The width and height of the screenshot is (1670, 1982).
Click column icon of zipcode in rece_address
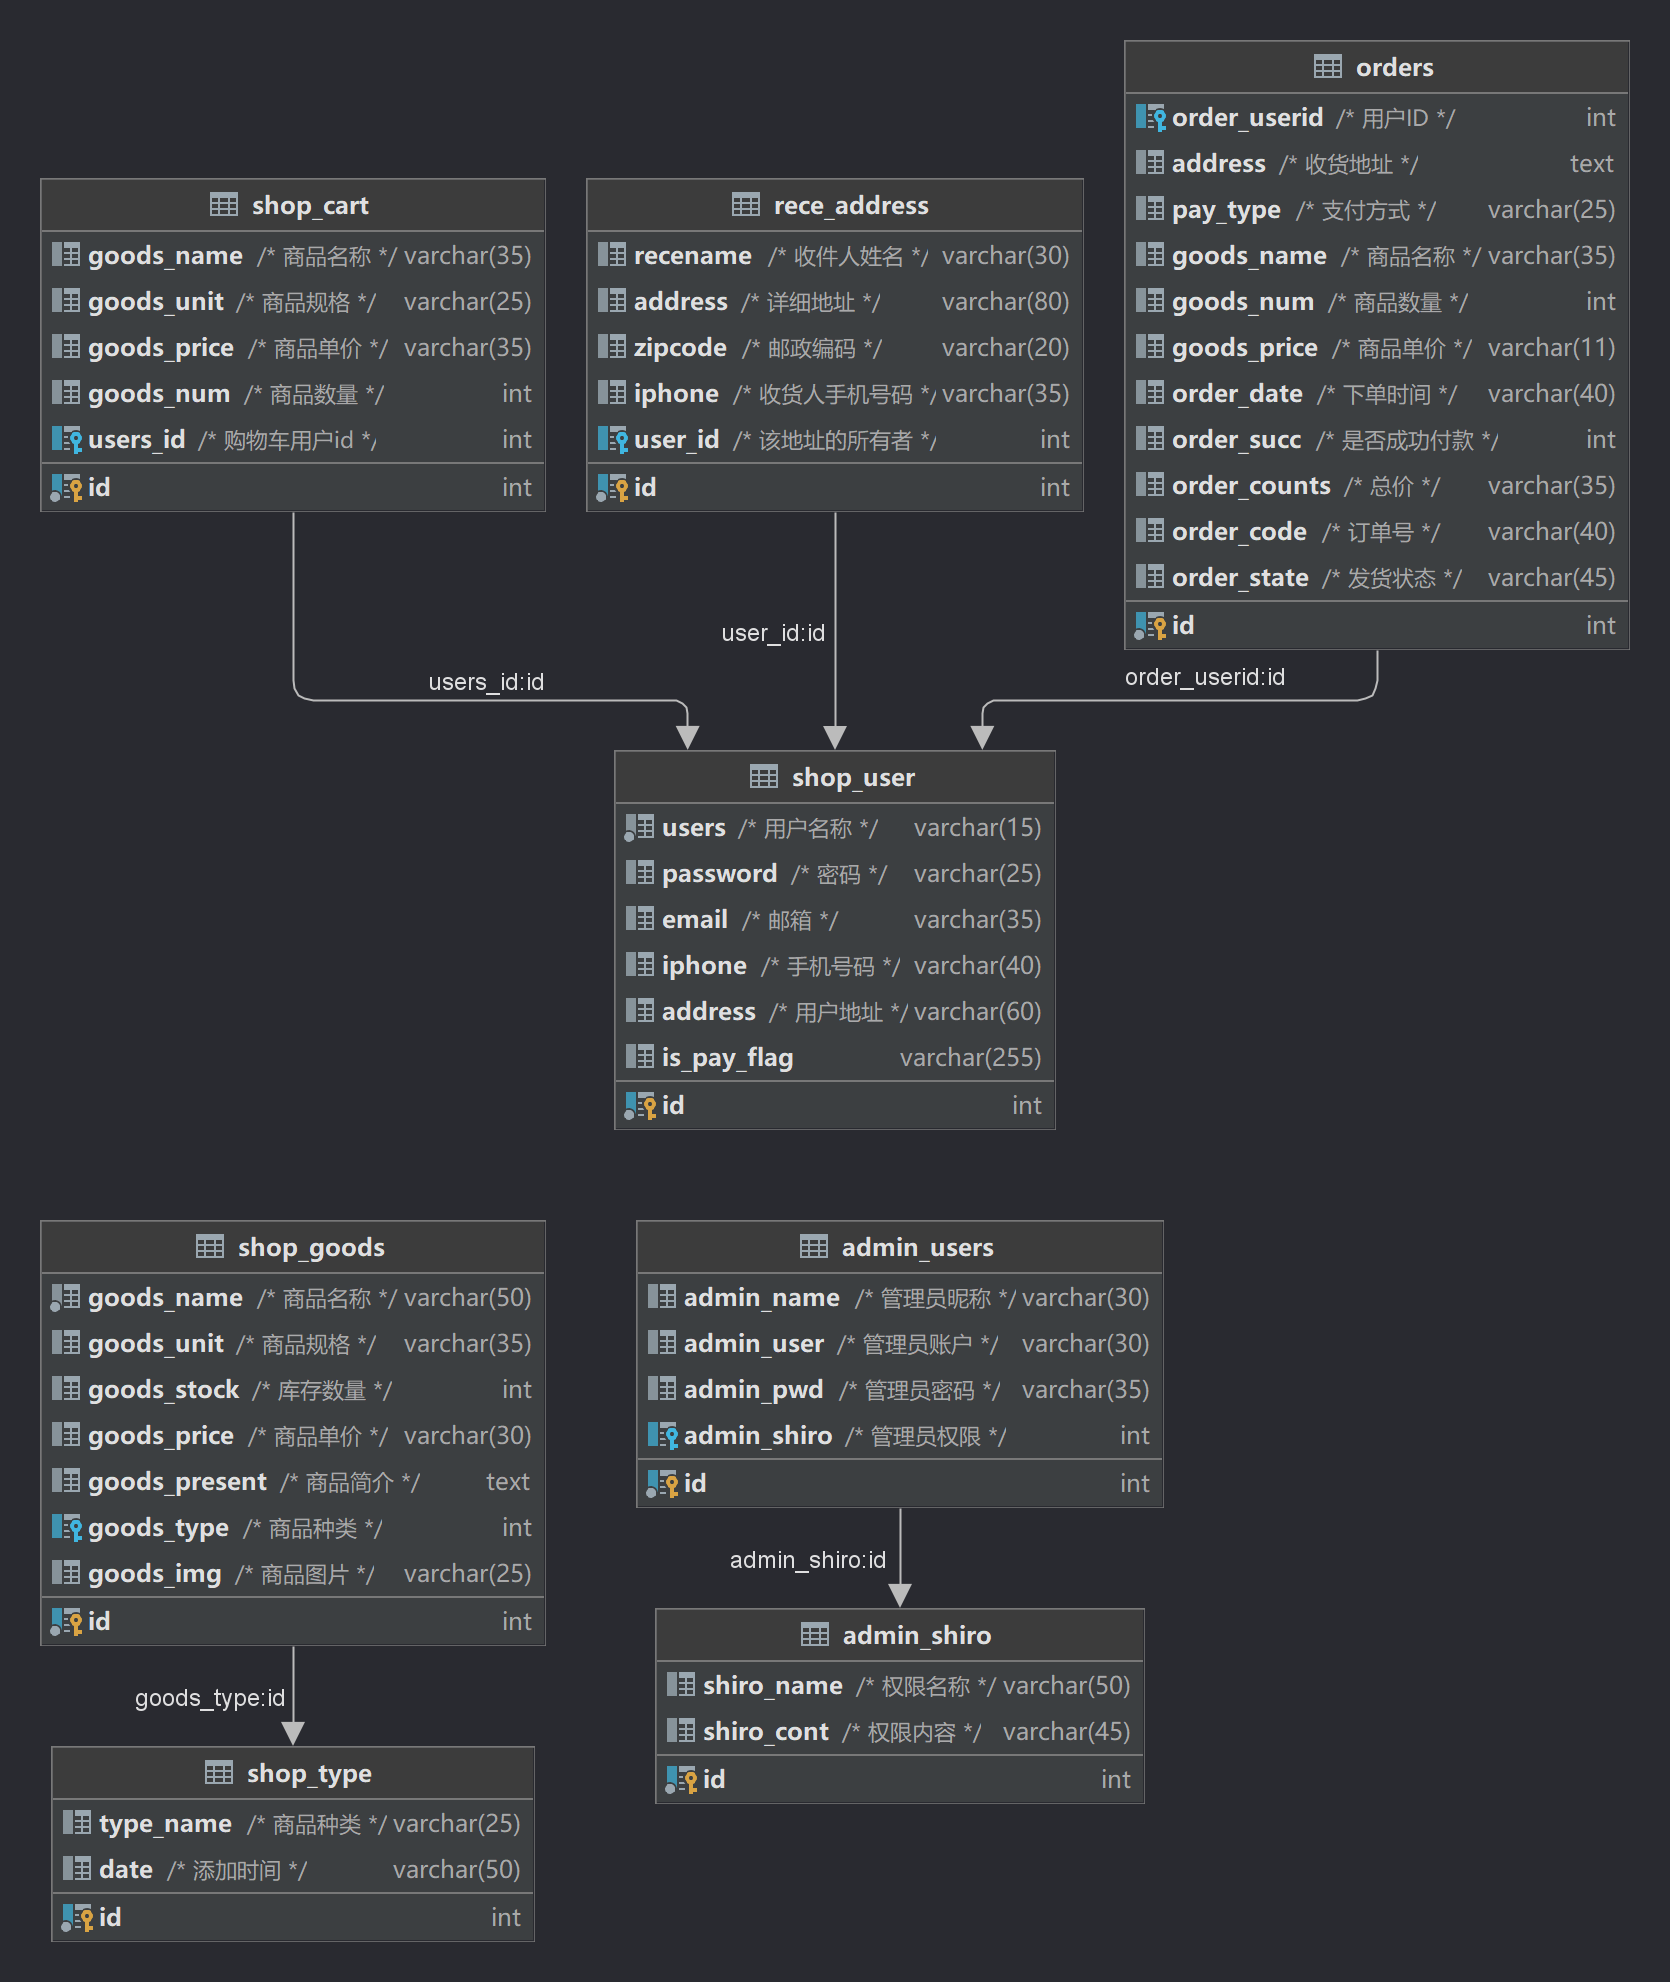pos(612,347)
